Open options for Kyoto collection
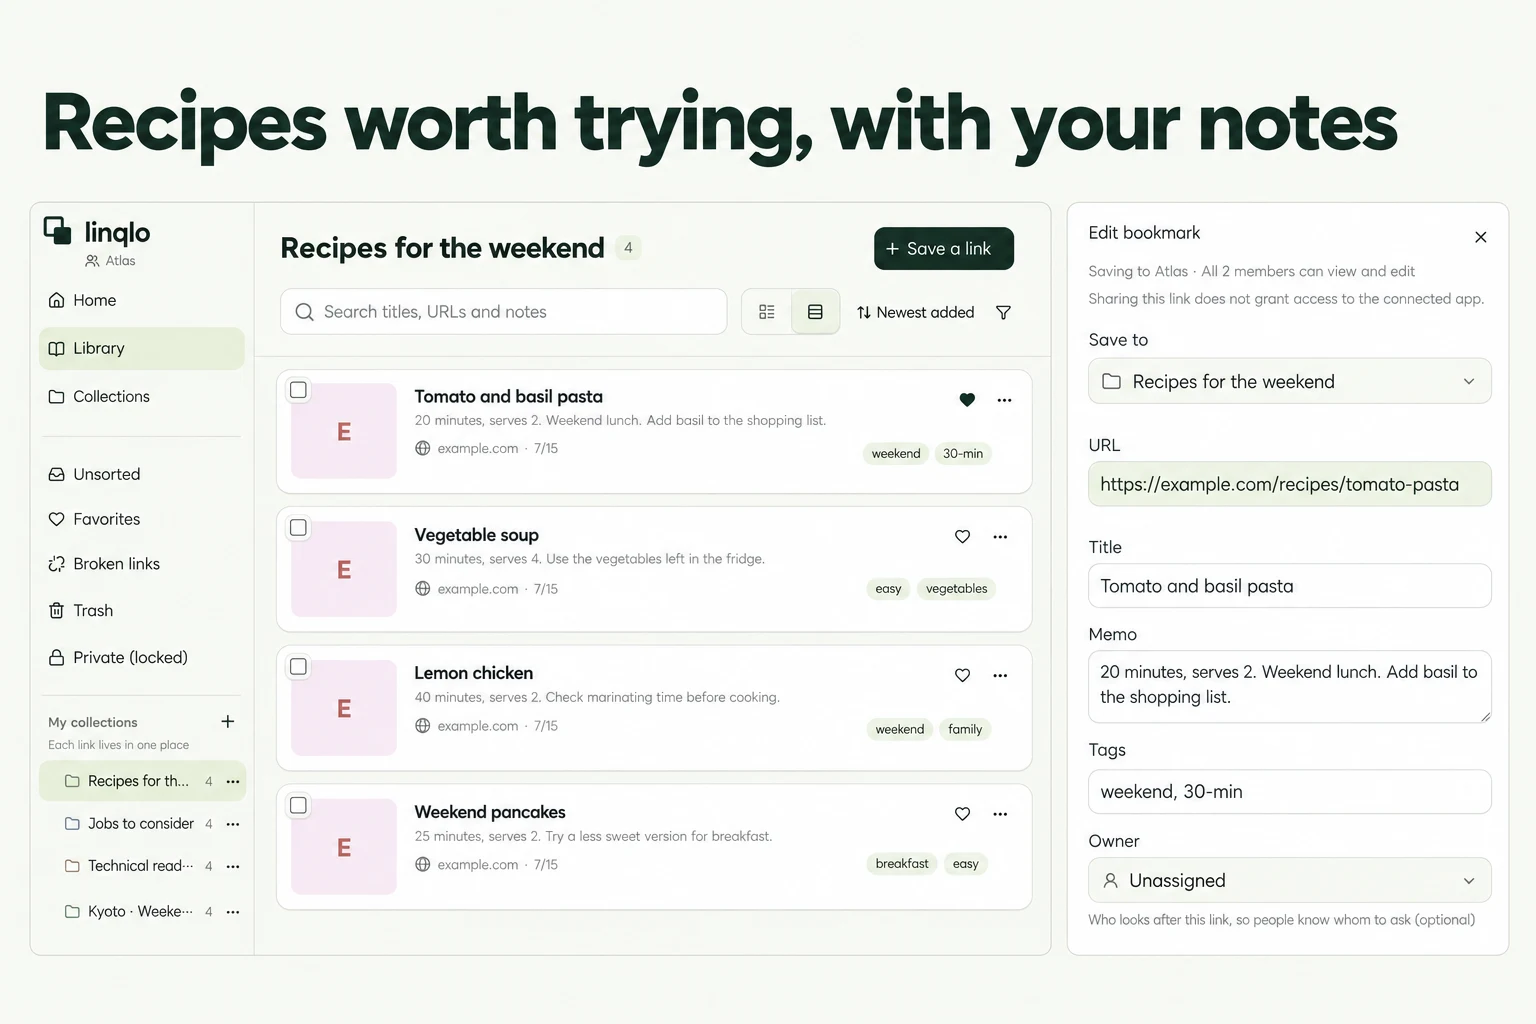This screenshot has width=1536, height=1024. 233,912
